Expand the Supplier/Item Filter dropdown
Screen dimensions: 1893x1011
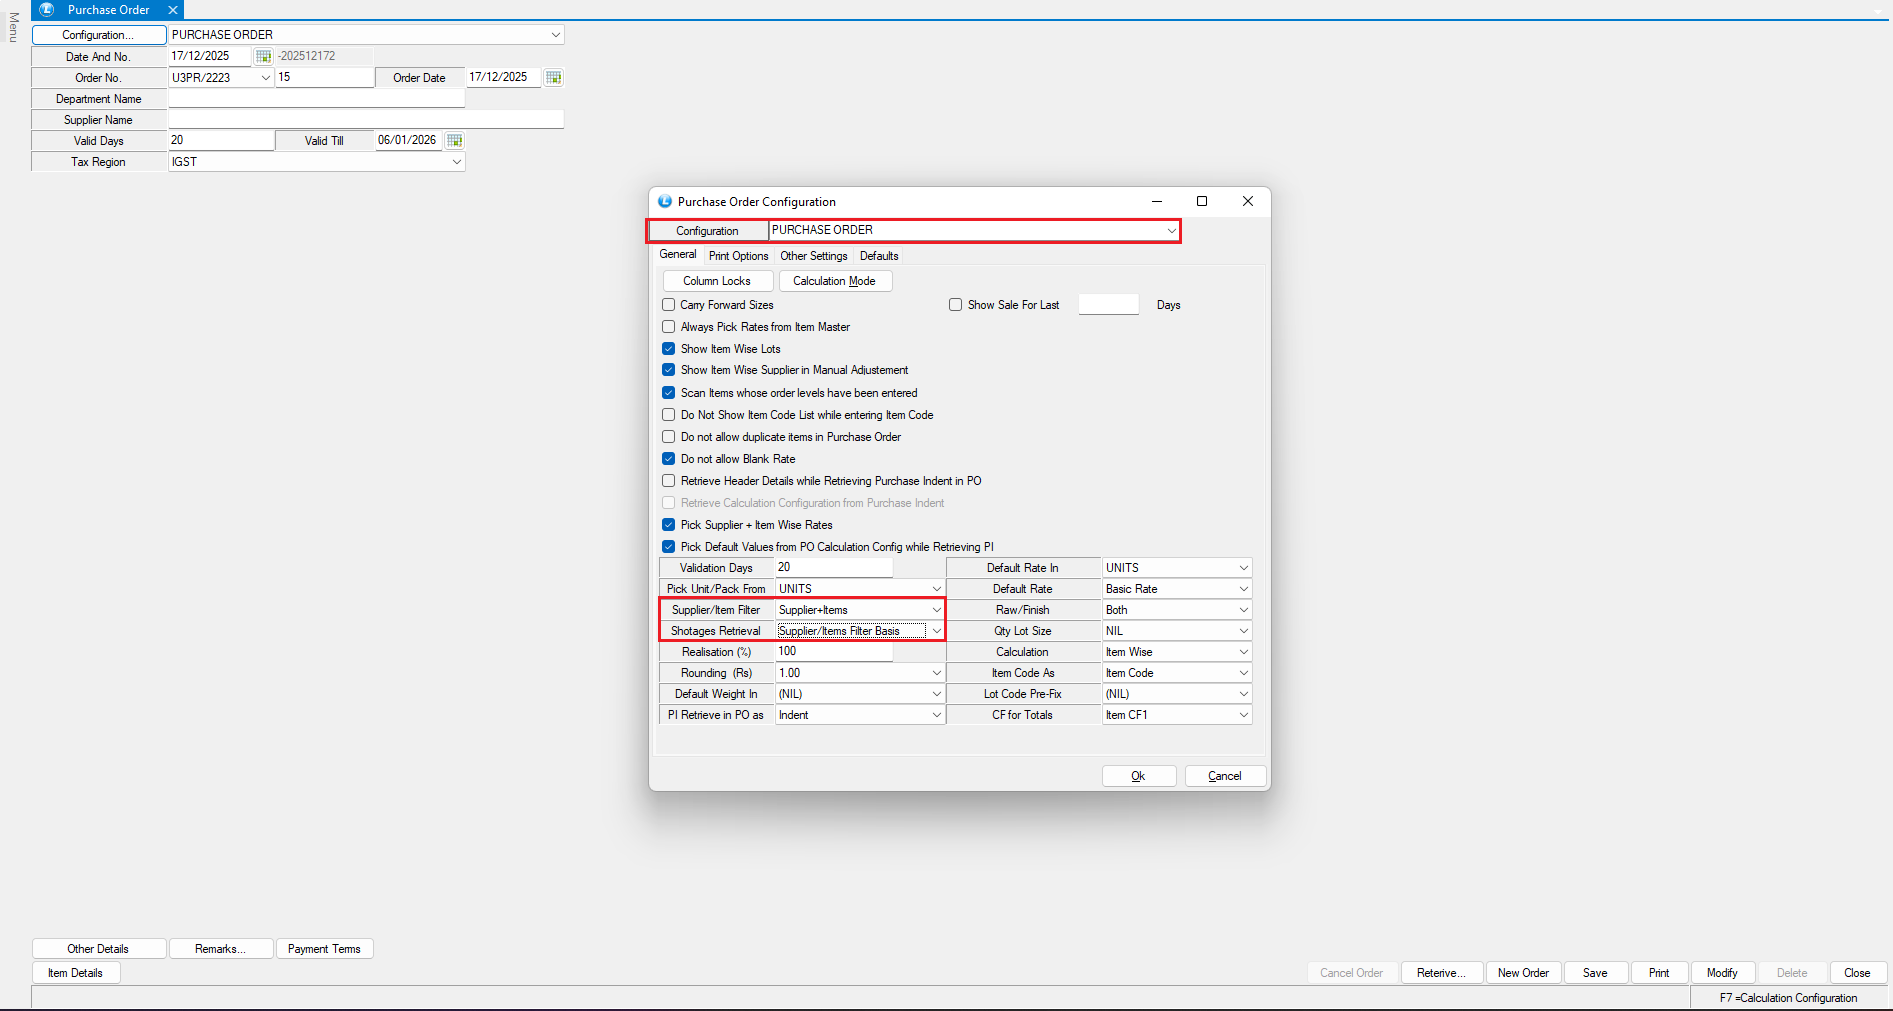pyautogui.click(x=936, y=610)
